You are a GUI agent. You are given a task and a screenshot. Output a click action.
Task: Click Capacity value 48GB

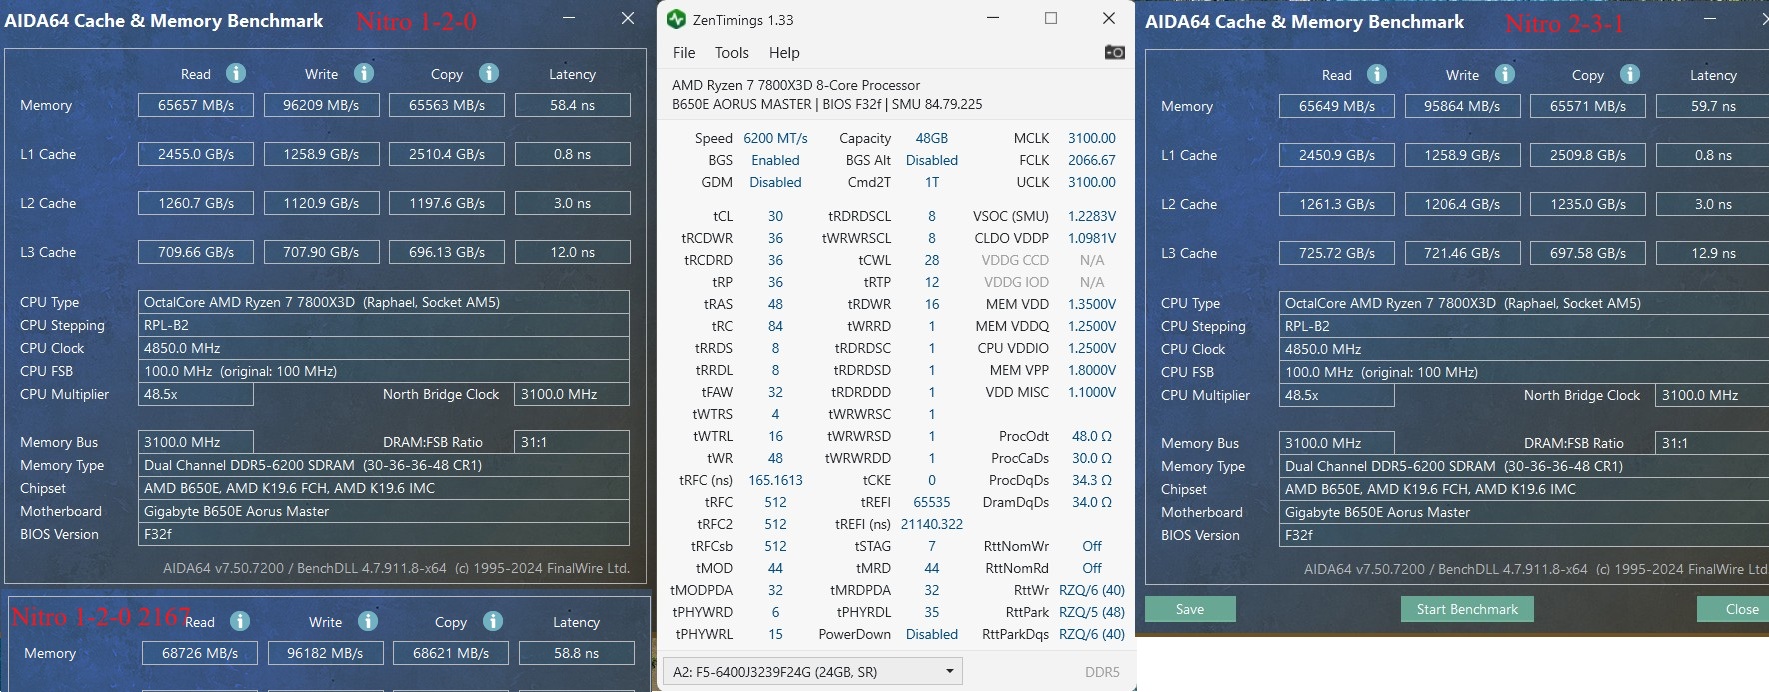pos(932,138)
